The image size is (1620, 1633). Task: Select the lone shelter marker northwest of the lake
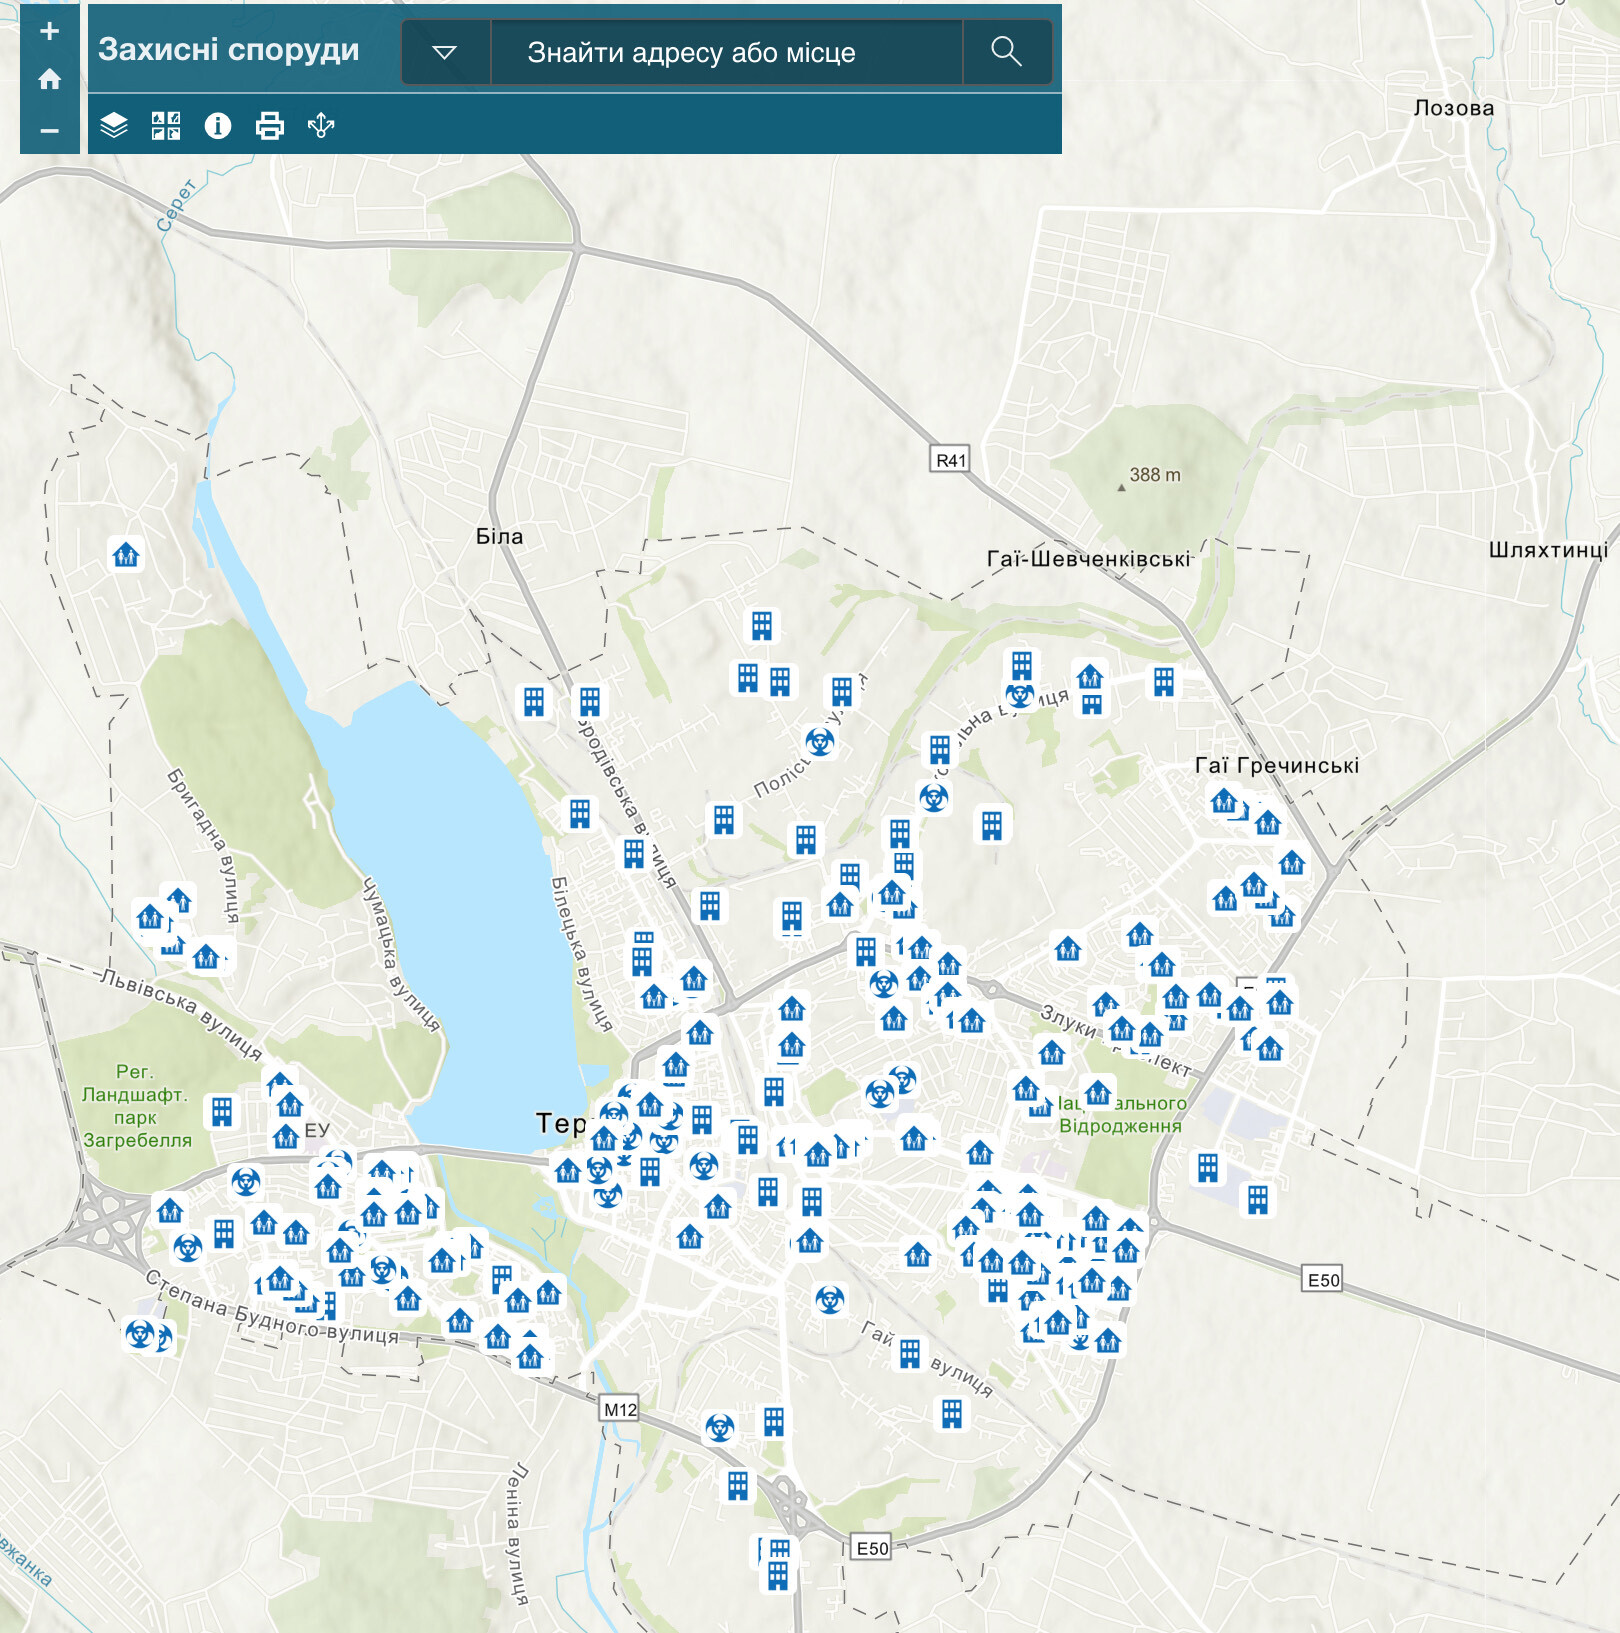[126, 554]
